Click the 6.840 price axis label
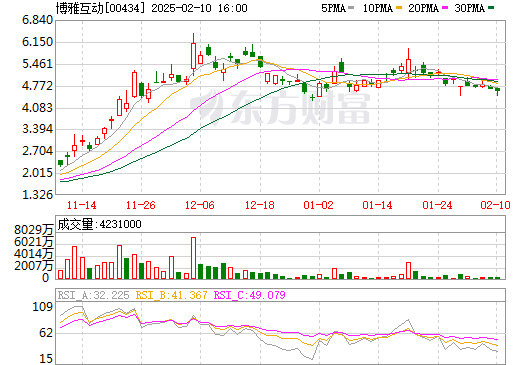 tap(38, 20)
